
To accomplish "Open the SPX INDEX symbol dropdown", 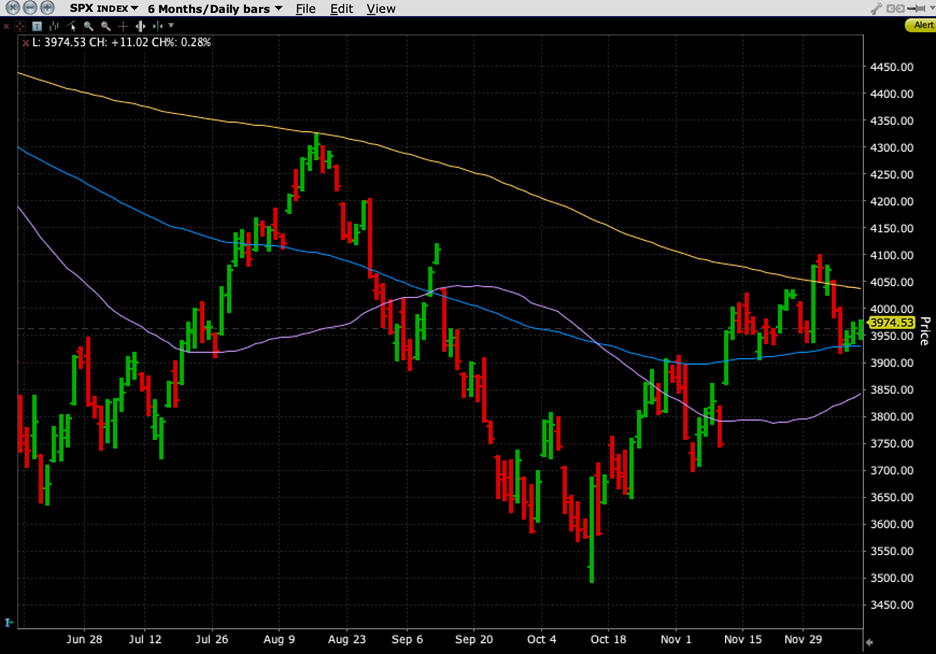I will pos(104,8).
